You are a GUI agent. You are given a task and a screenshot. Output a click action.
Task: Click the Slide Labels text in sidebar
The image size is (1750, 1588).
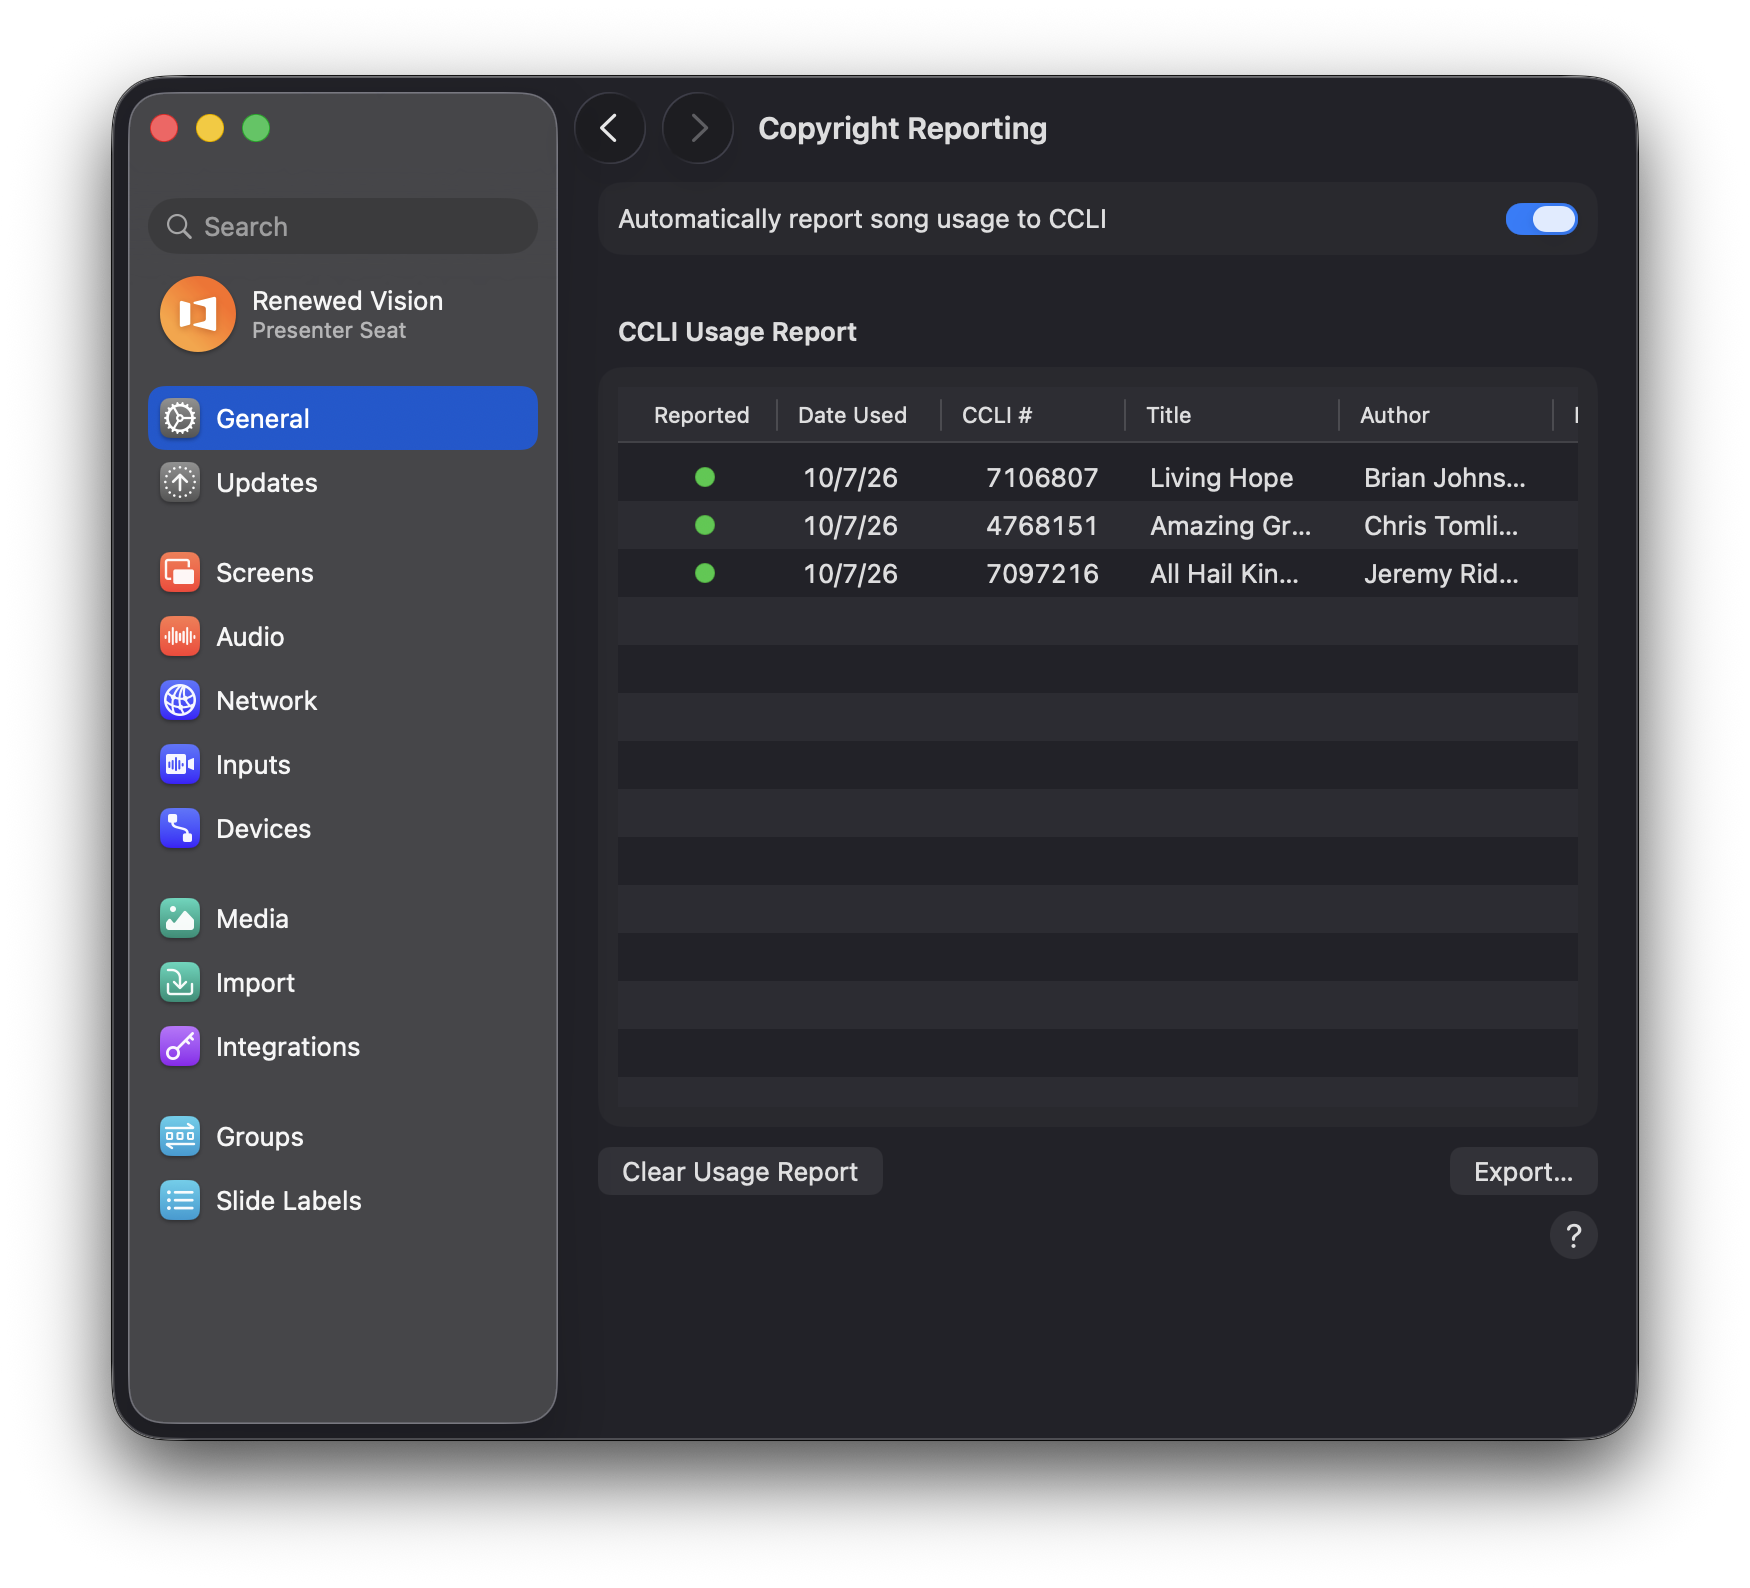coord(288,1200)
